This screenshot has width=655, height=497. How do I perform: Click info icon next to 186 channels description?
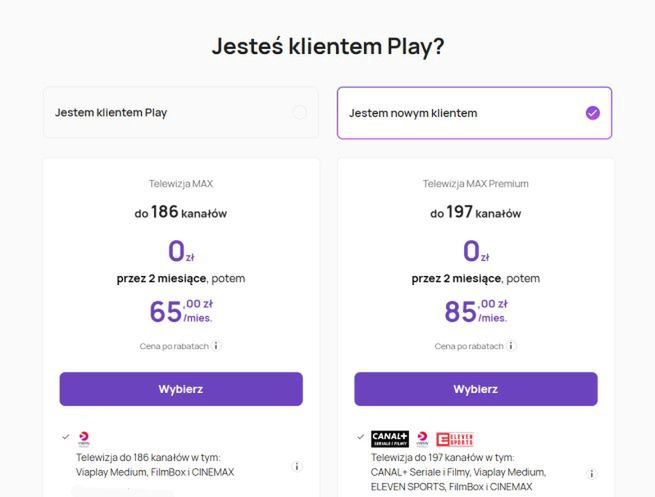(x=297, y=466)
